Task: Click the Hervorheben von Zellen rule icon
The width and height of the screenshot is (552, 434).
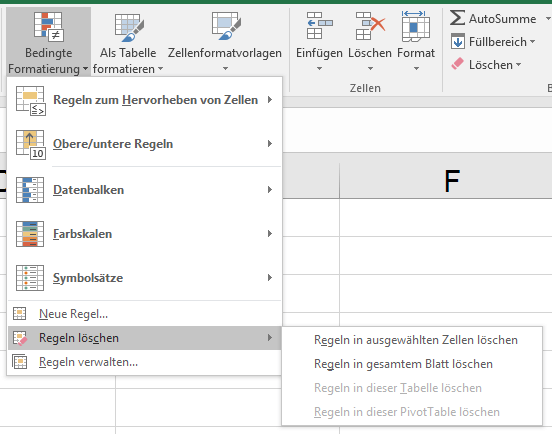Action: click(31, 101)
